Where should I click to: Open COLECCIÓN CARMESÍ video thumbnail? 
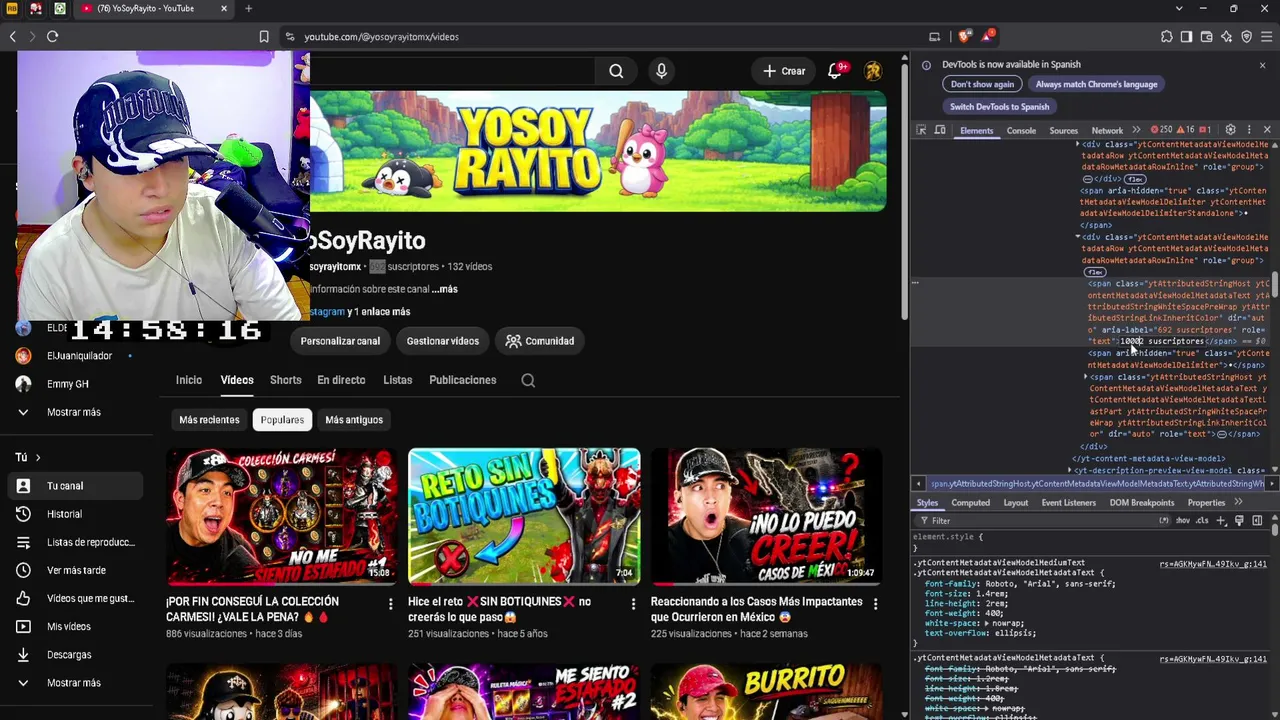pos(282,516)
